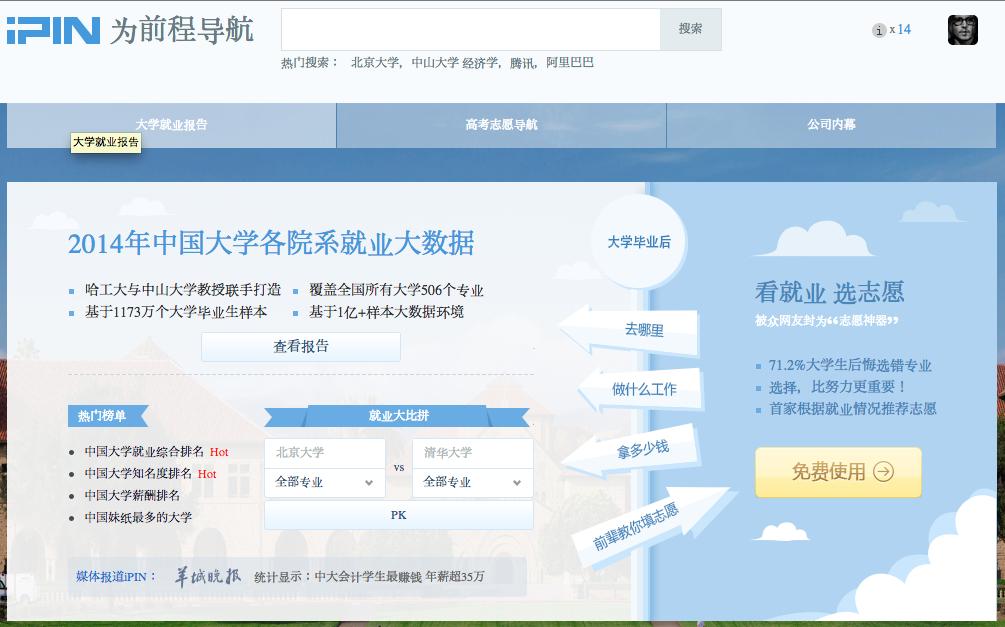Click text 基于1173万个大学毕业生样本
Image resolution: width=1005 pixels, height=627 pixels.
coord(176,312)
